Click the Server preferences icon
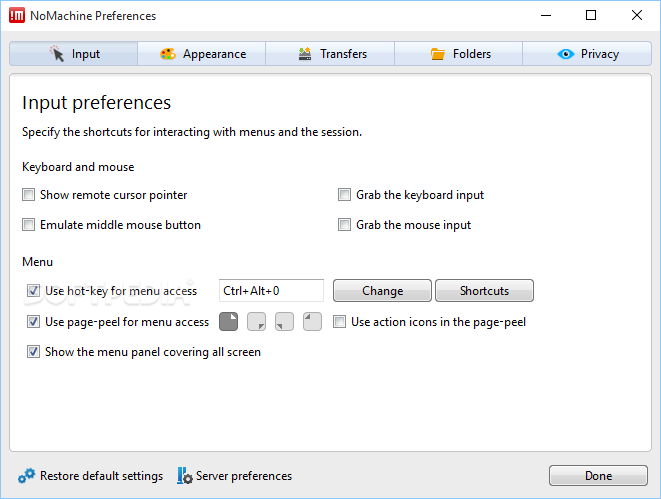 click(185, 476)
